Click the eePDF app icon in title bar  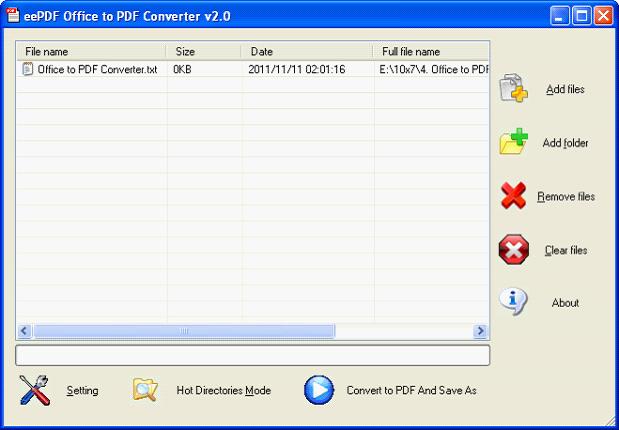[x=13, y=15]
